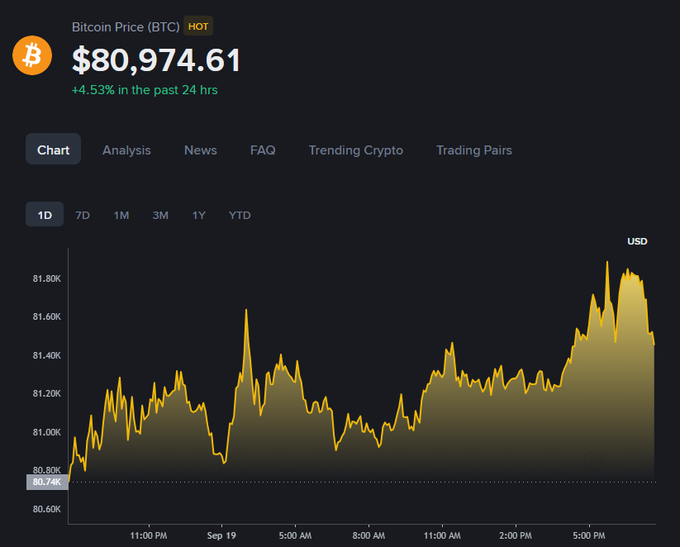Click the 5:00 AM x-axis label
The height and width of the screenshot is (547, 680).
[x=295, y=536]
